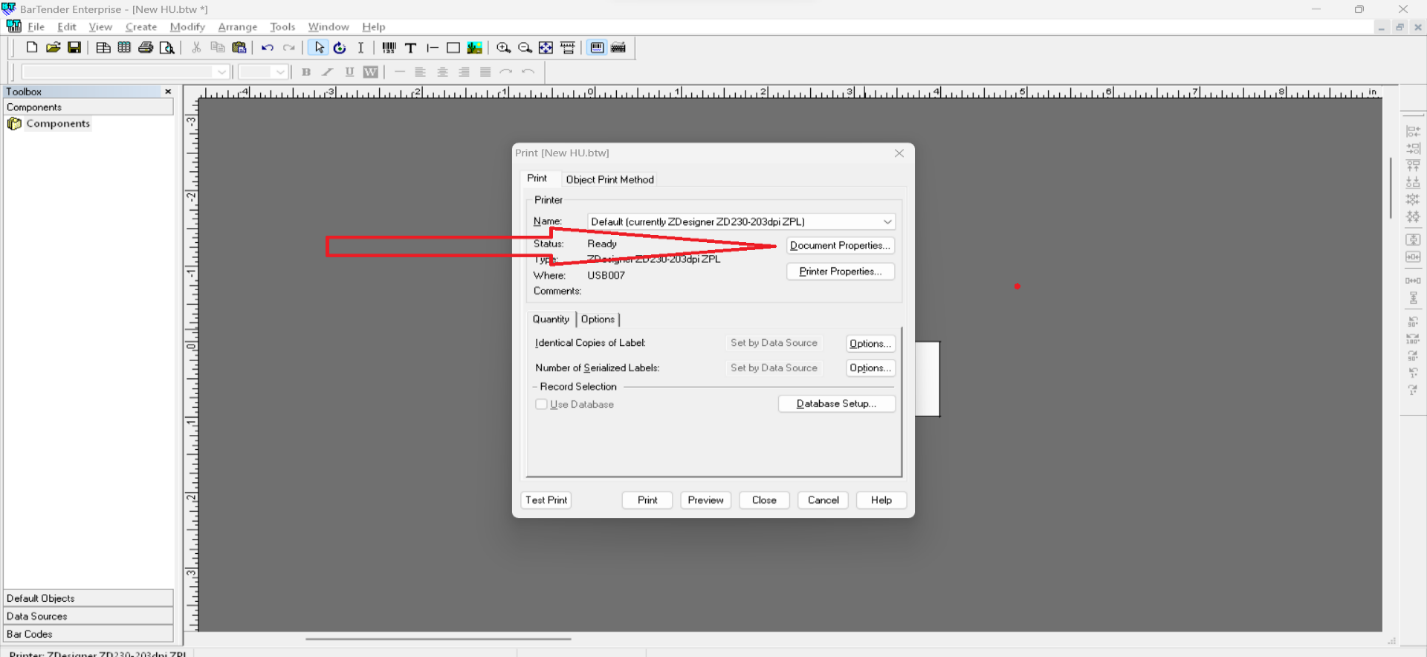The height and width of the screenshot is (657, 1427).
Task: Click Printer Properties button
Action: pyautogui.click(x=840, y=271)
